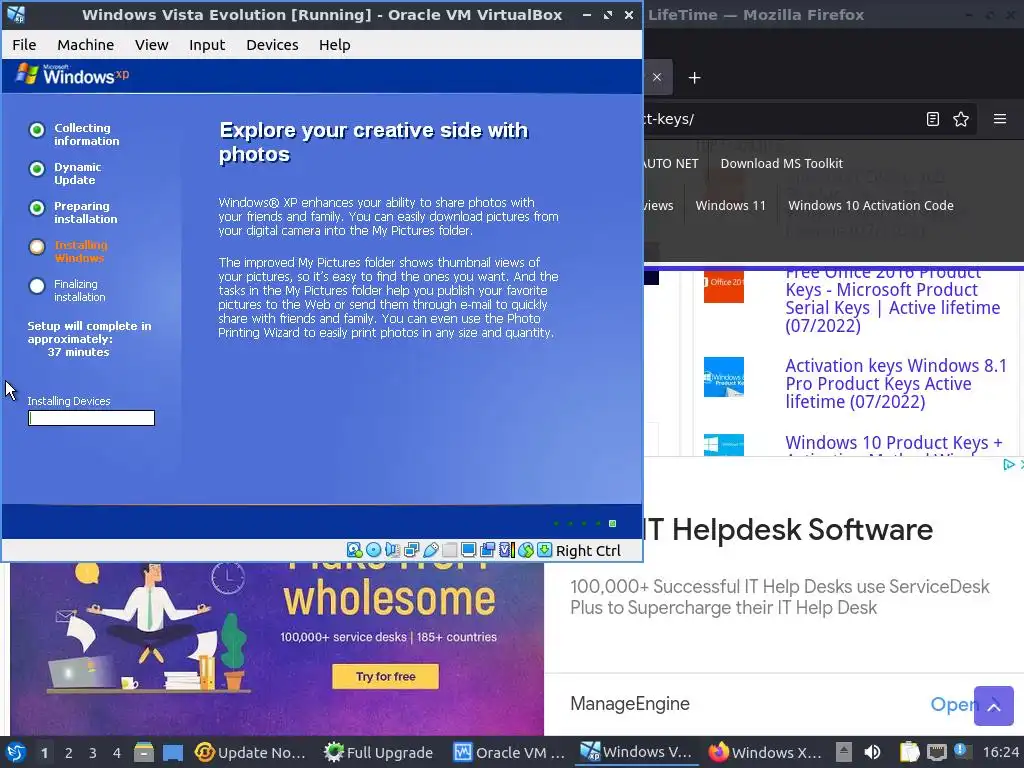Open the clipboard manager tray icon
This screenshot has height=768, width=1024.
910,752
